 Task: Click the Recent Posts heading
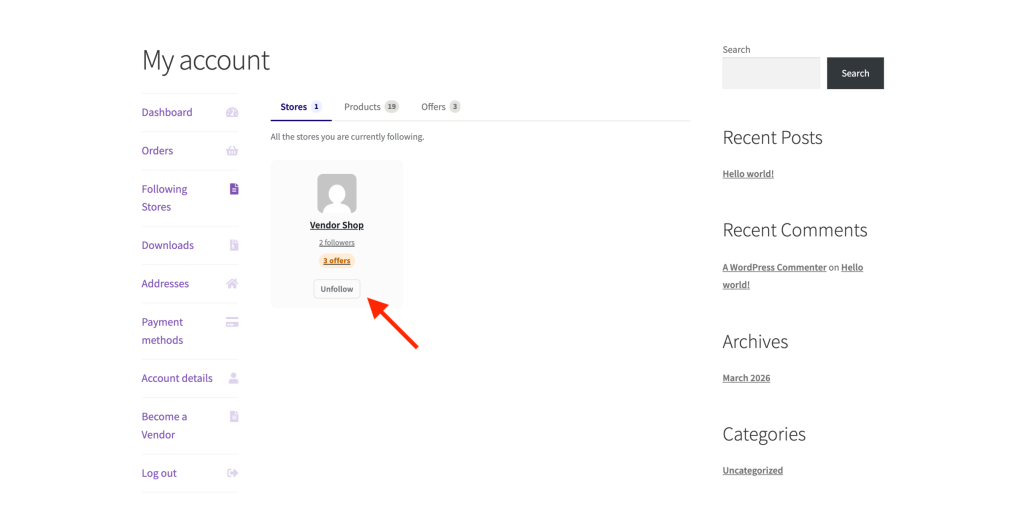[773, 138]
